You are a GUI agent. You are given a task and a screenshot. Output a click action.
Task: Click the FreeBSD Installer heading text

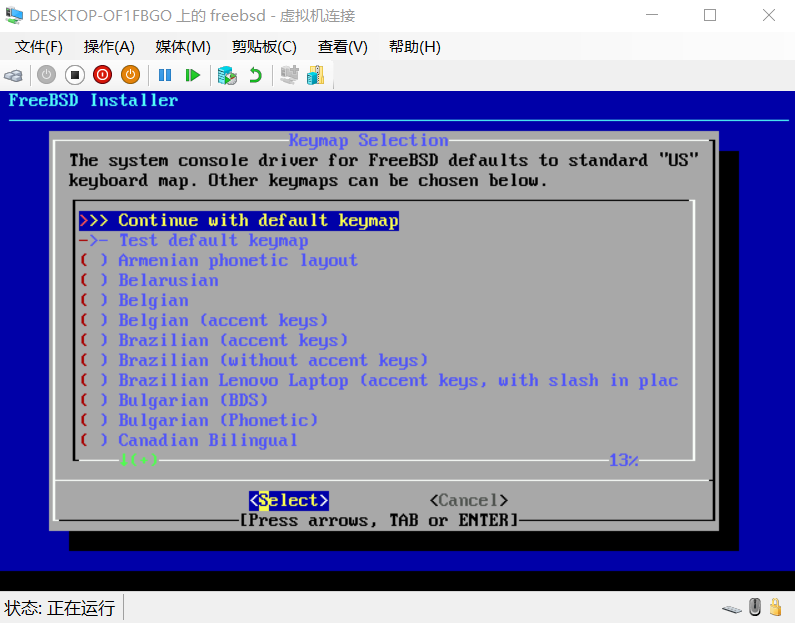pyautogui.click(x=93, y=100)
